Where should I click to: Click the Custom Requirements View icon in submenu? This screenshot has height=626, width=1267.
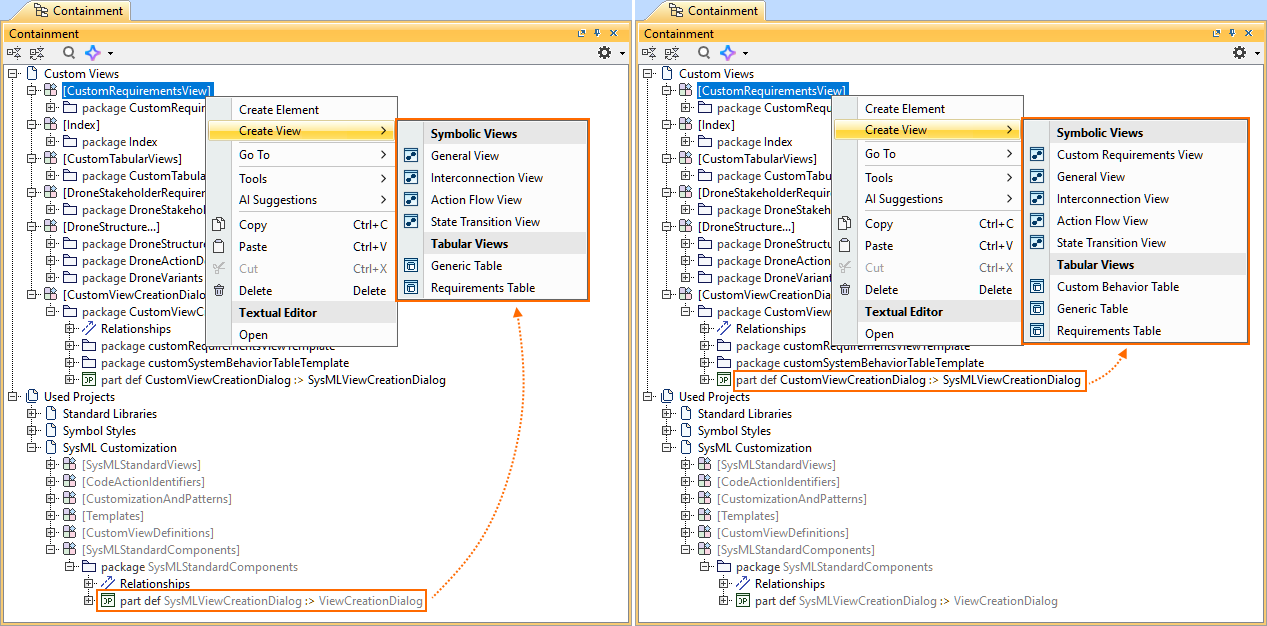tap(1037, 155)
